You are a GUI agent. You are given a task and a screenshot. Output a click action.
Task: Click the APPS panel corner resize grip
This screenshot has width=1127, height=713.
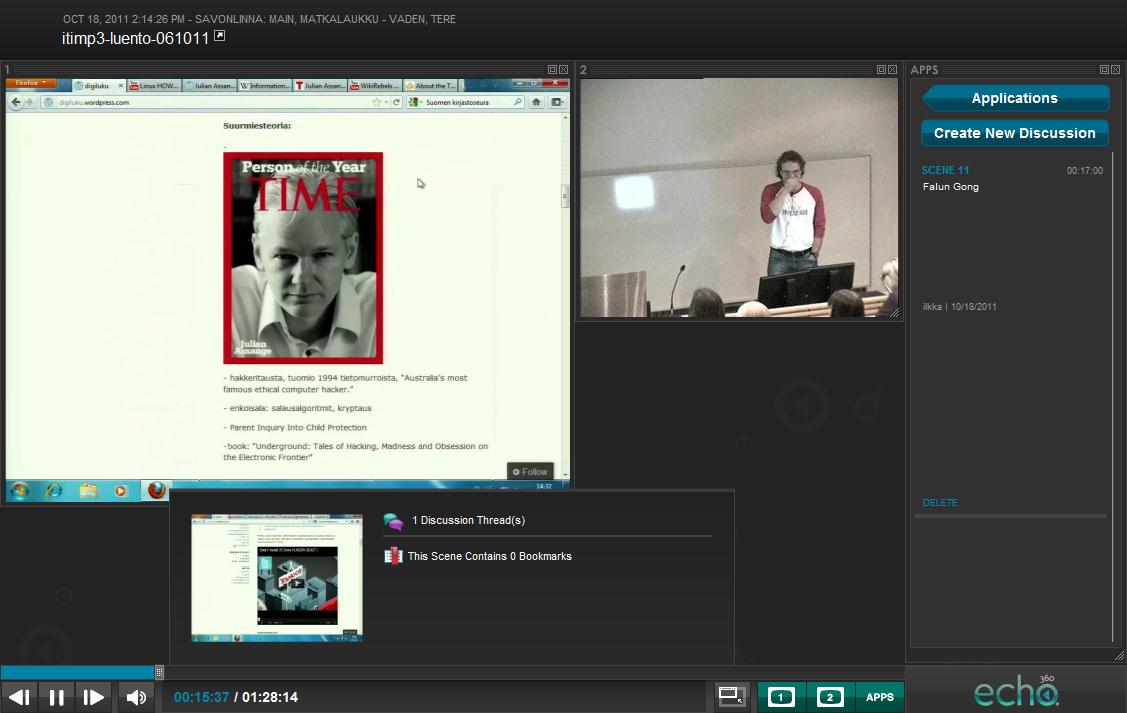point(1119,656)
